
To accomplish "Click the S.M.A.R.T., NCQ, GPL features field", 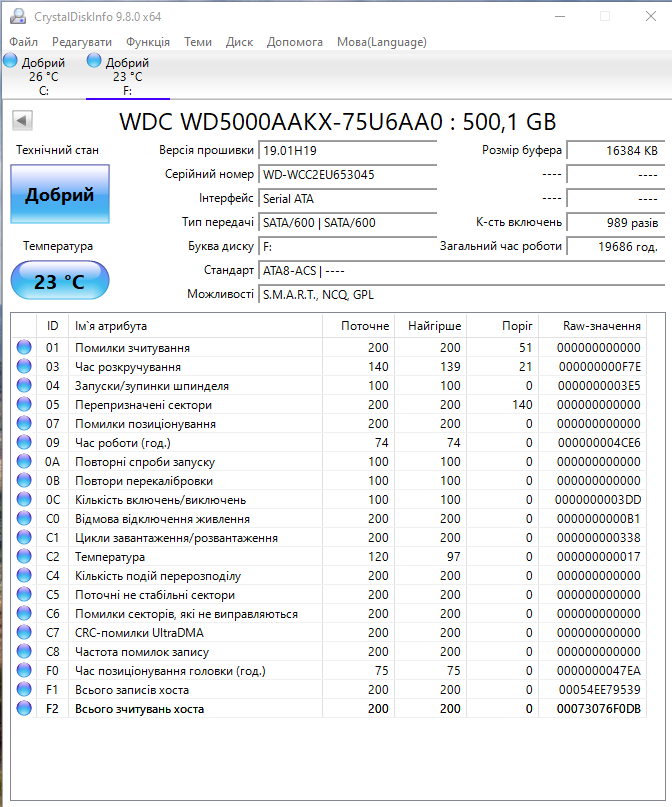I will pyautogui.click(x=462, y=294).
